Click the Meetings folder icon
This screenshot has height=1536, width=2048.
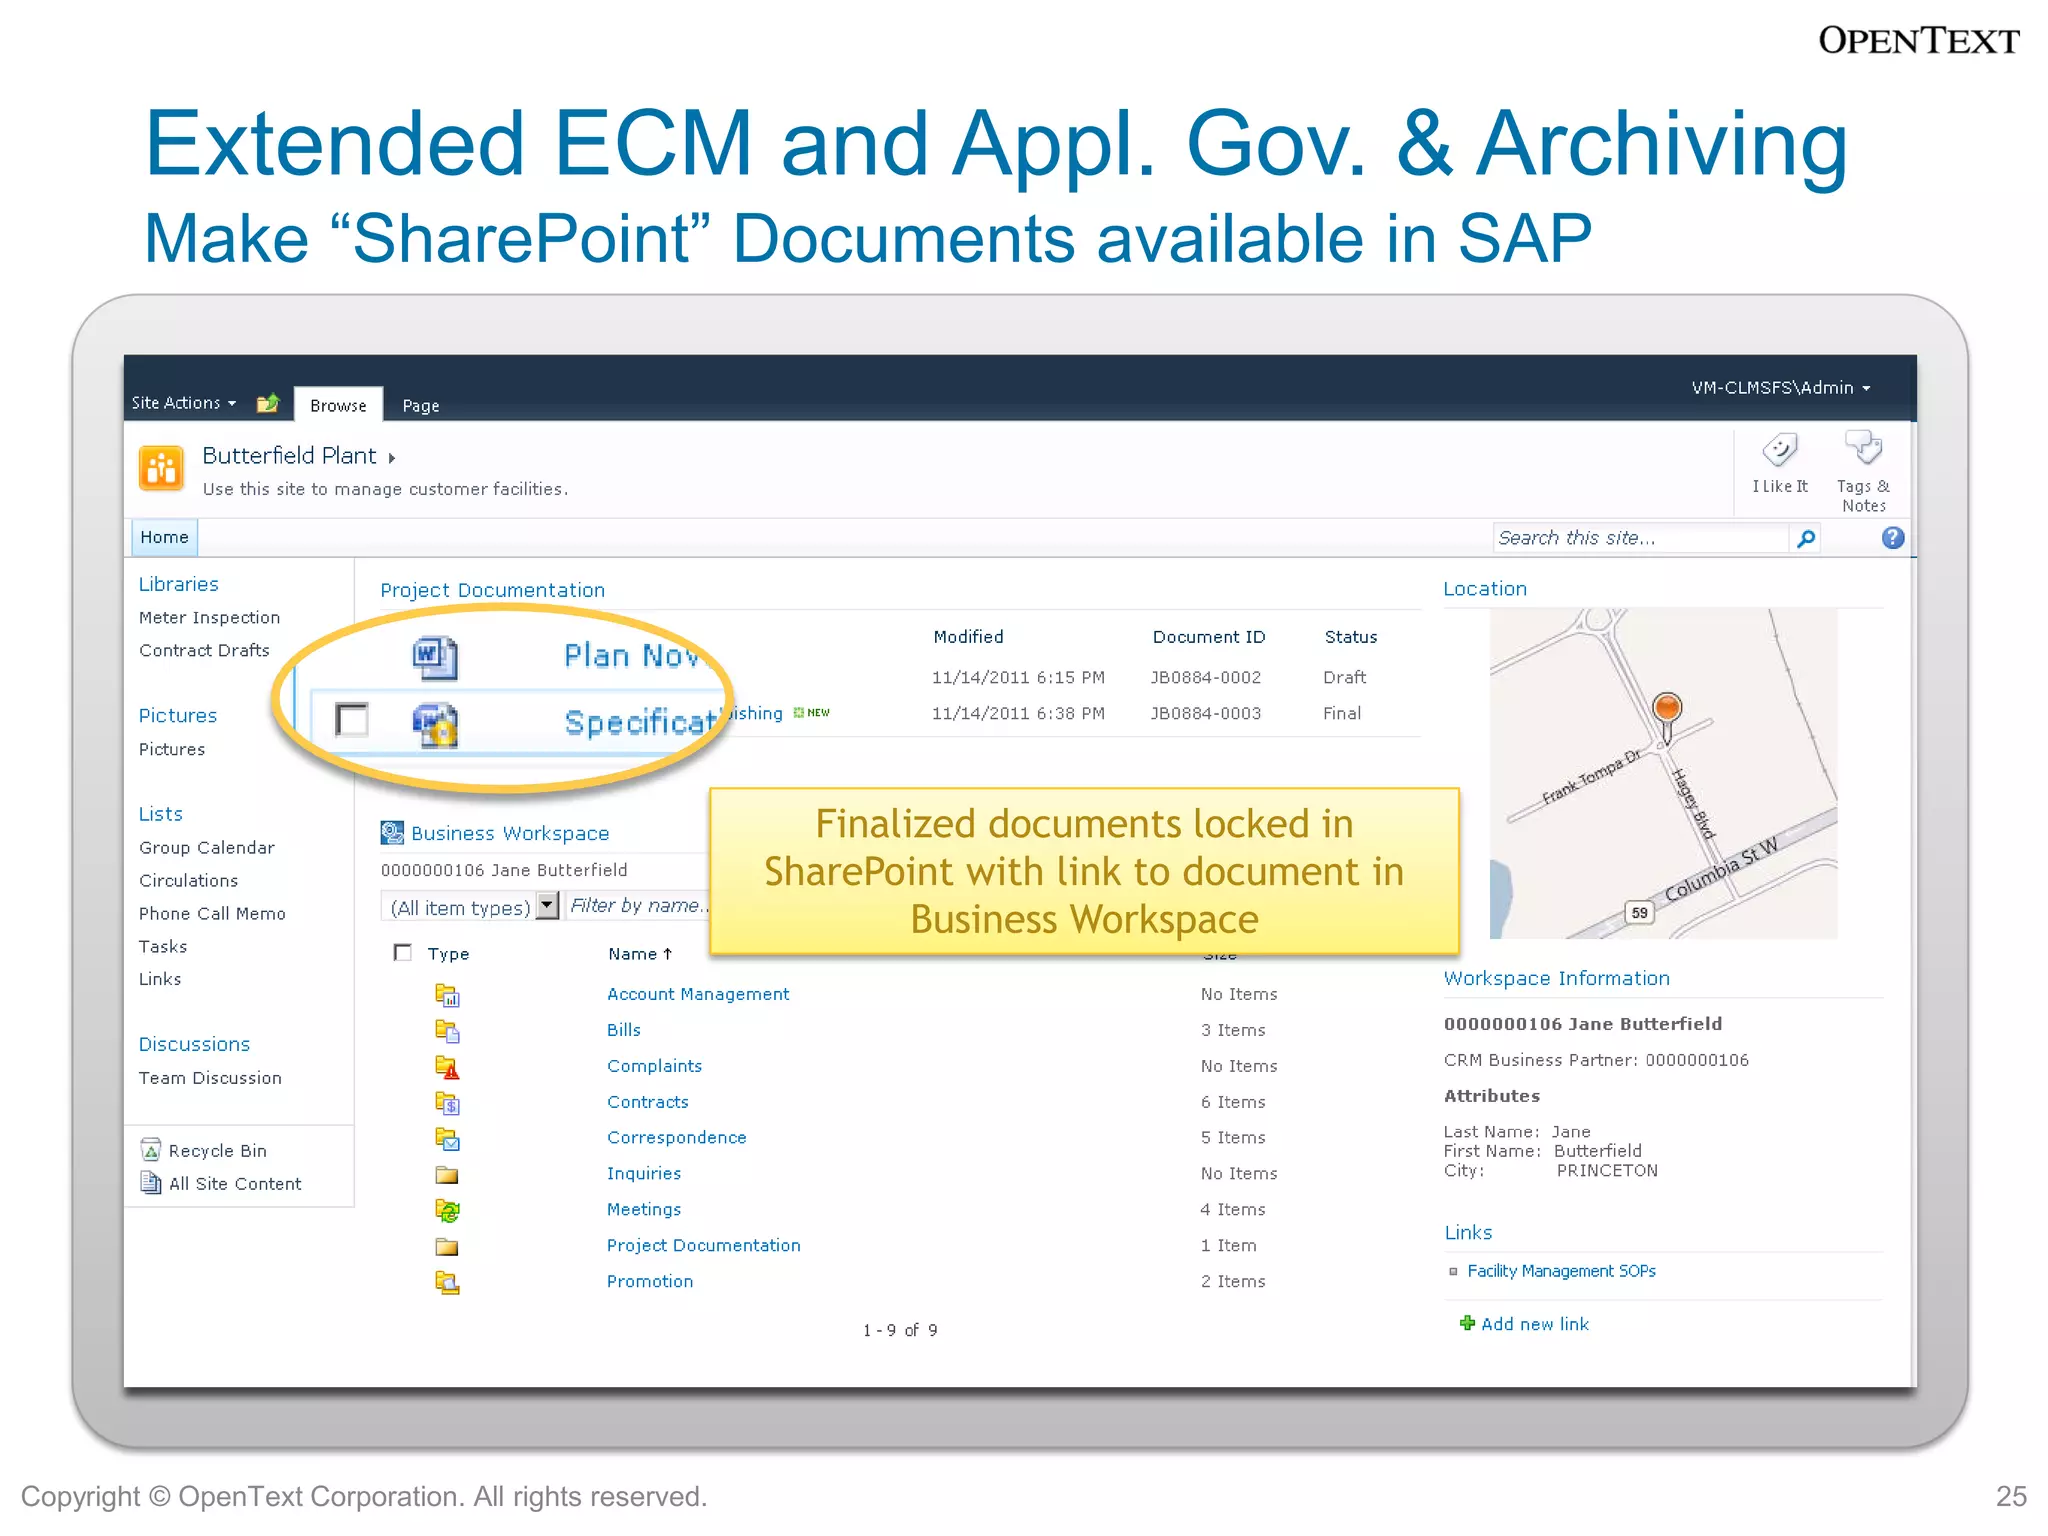pos(447,1210)
